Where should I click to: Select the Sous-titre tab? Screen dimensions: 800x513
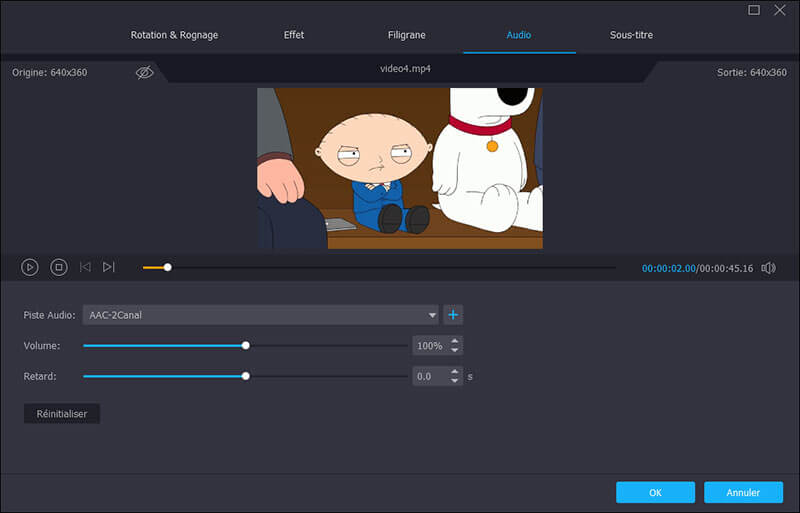pos(631,35)
